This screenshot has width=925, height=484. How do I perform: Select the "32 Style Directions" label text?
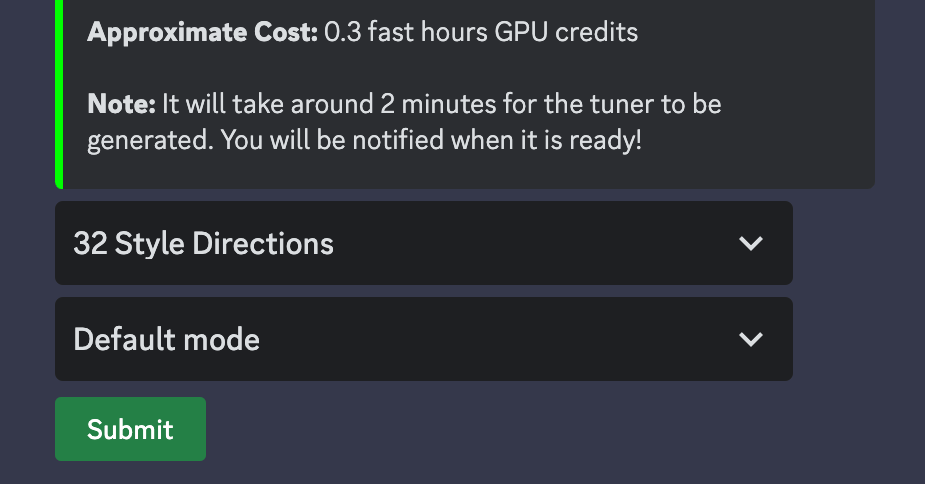[203, 243]
